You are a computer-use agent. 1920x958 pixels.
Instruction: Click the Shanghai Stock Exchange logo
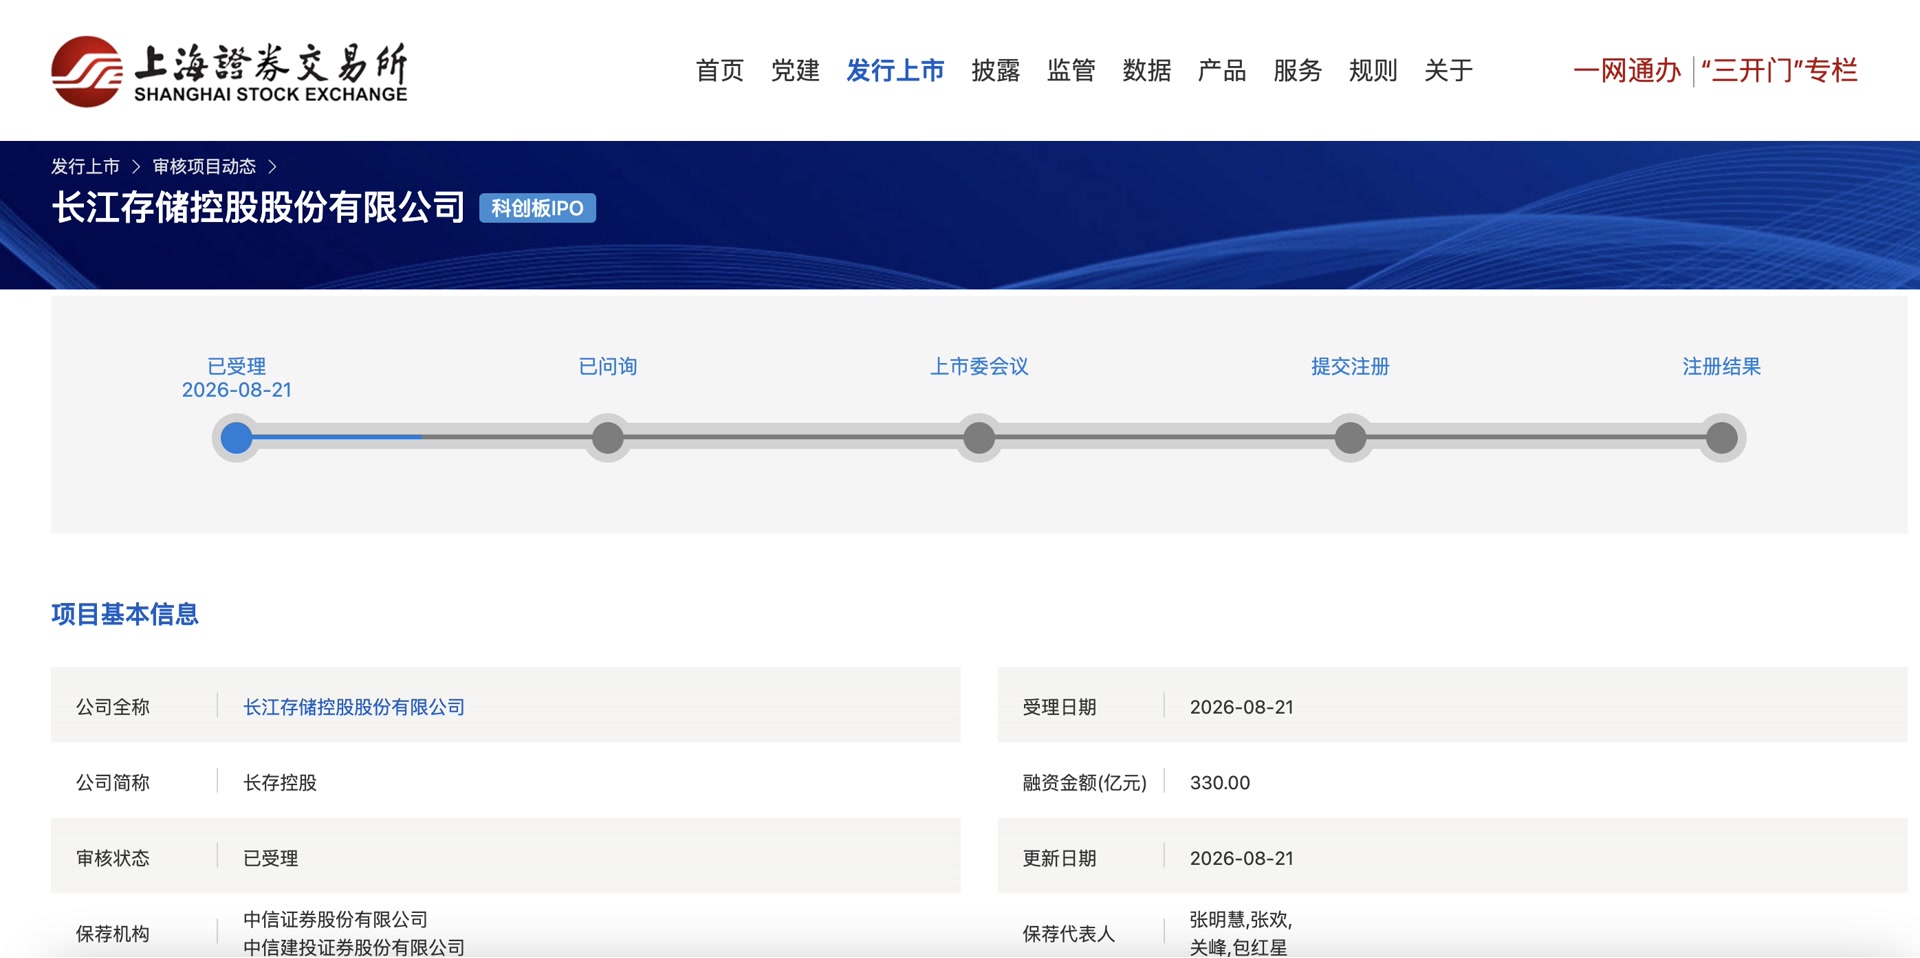229,71
